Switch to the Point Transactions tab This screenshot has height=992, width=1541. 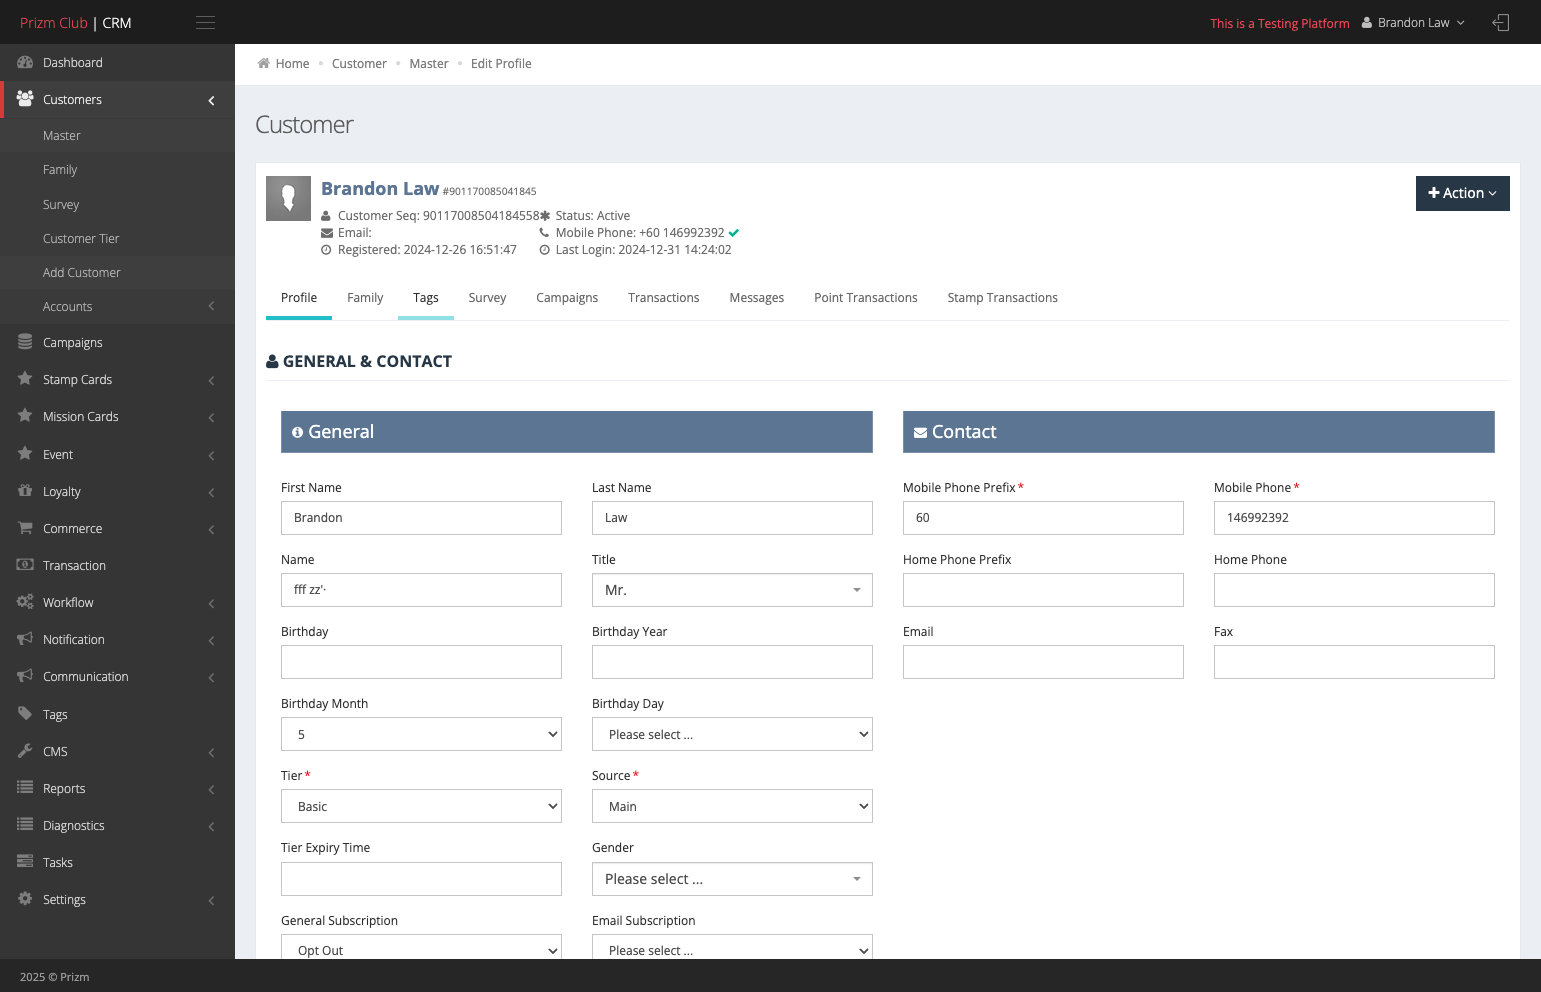866,298
